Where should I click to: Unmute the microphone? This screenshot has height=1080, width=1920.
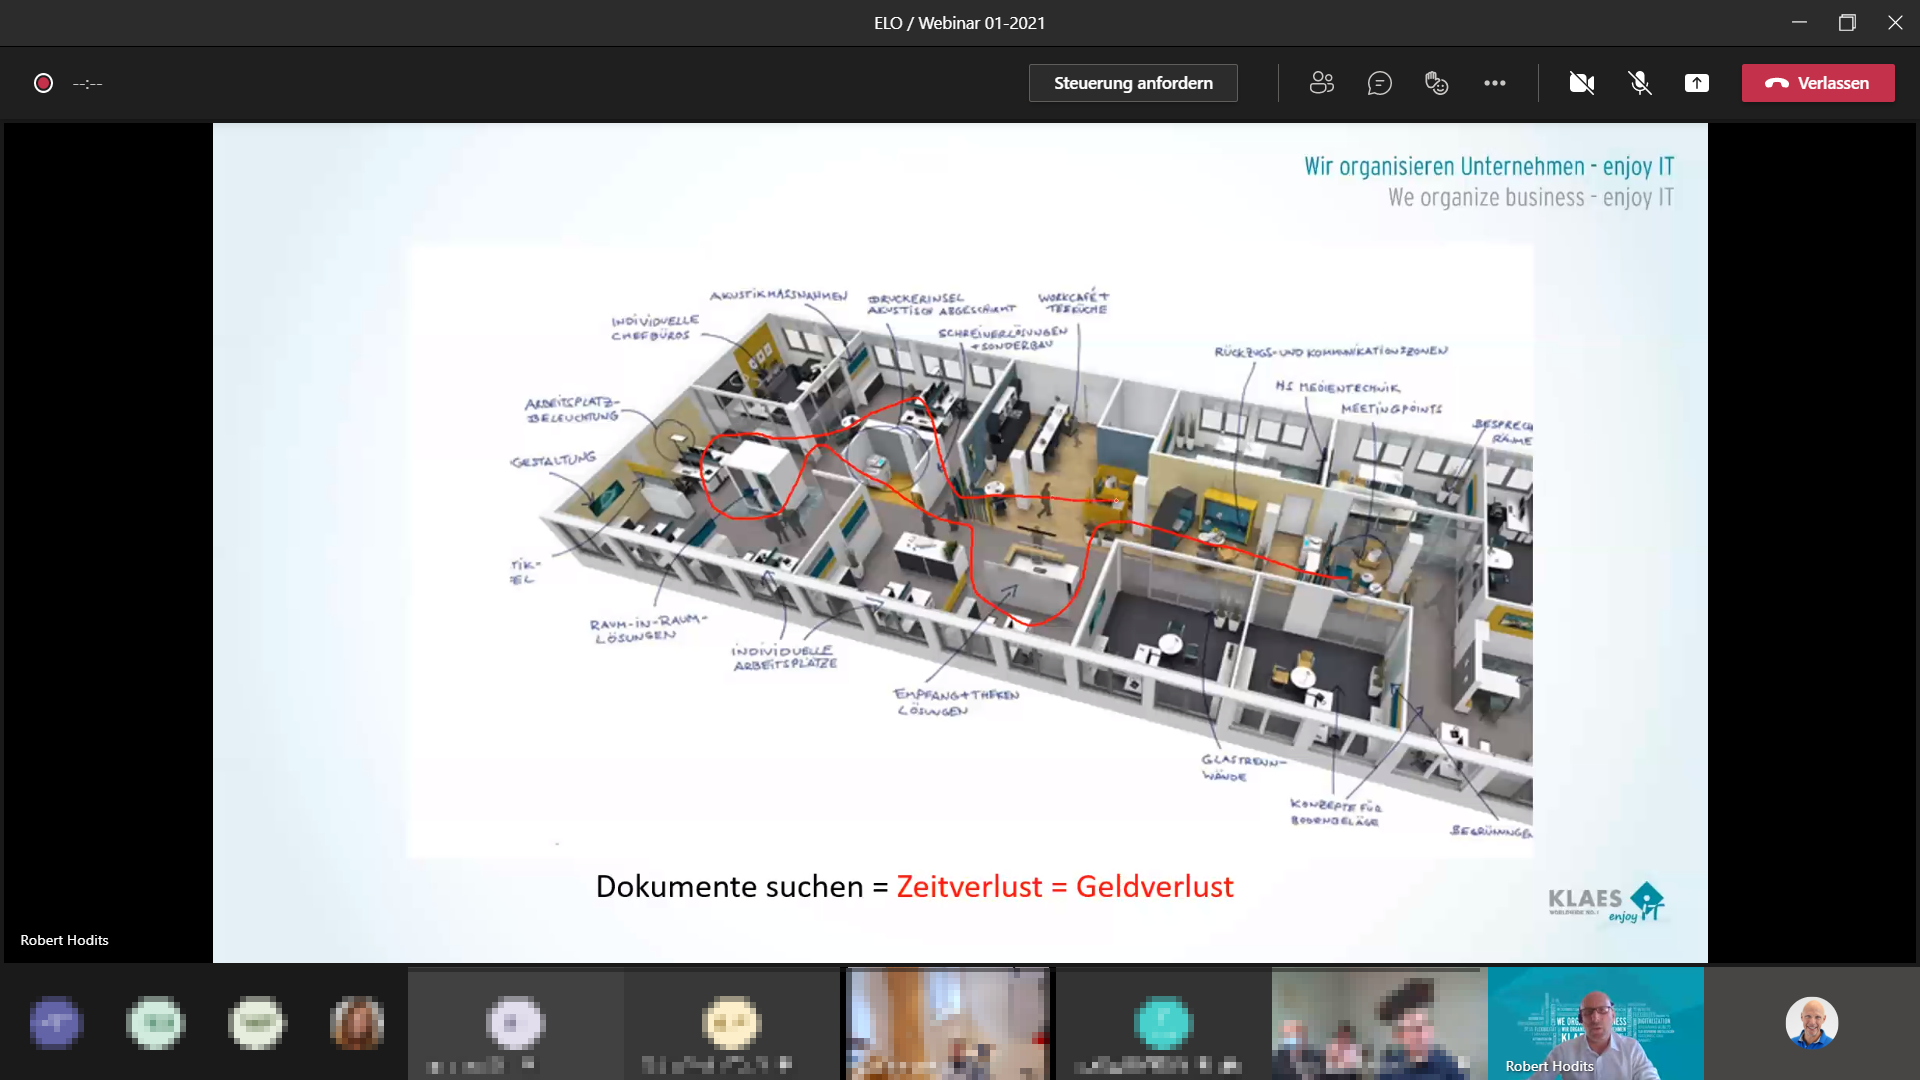[1639, 83]
